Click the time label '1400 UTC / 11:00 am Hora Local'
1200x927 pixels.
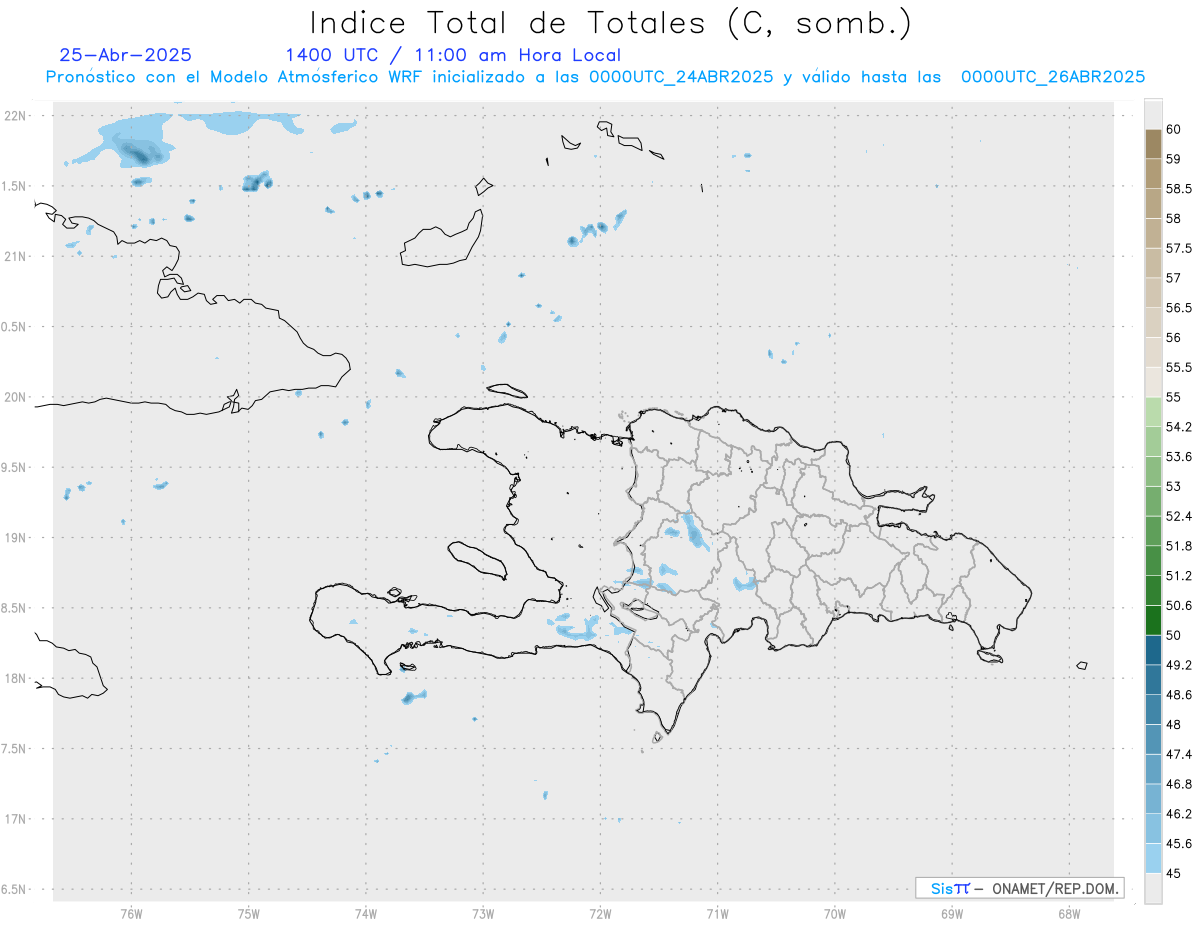pyautogui.click(x=453, y=55)
